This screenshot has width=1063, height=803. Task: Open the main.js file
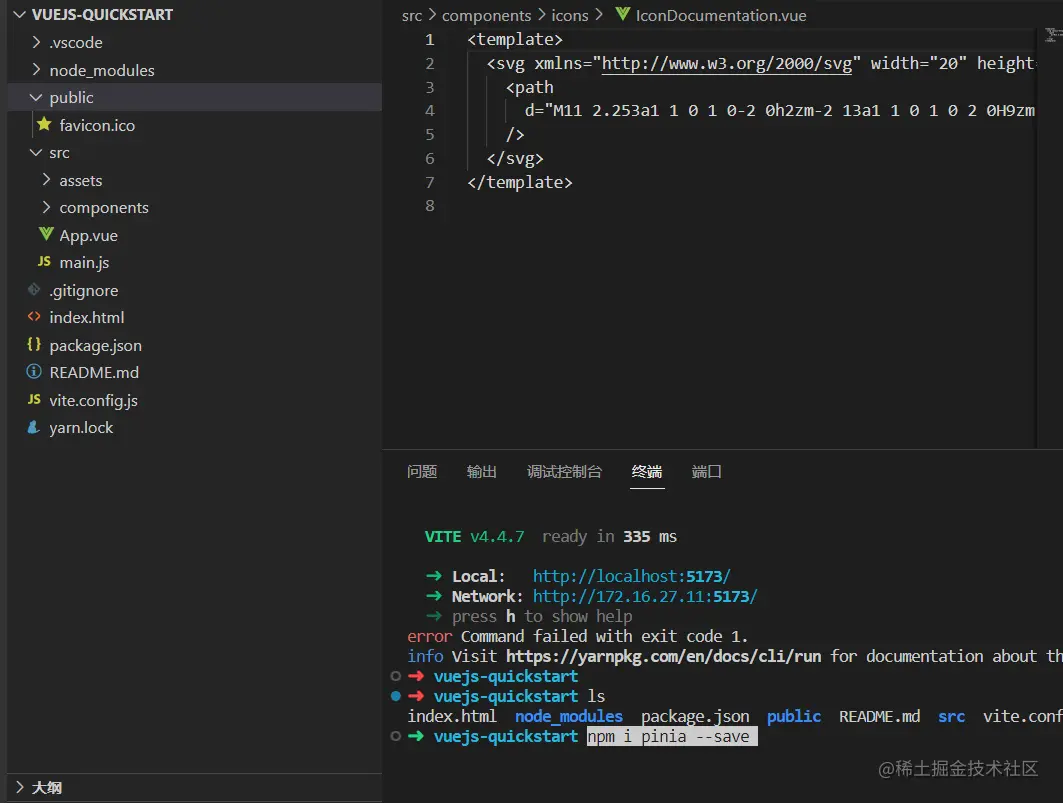tap(84, 262)
